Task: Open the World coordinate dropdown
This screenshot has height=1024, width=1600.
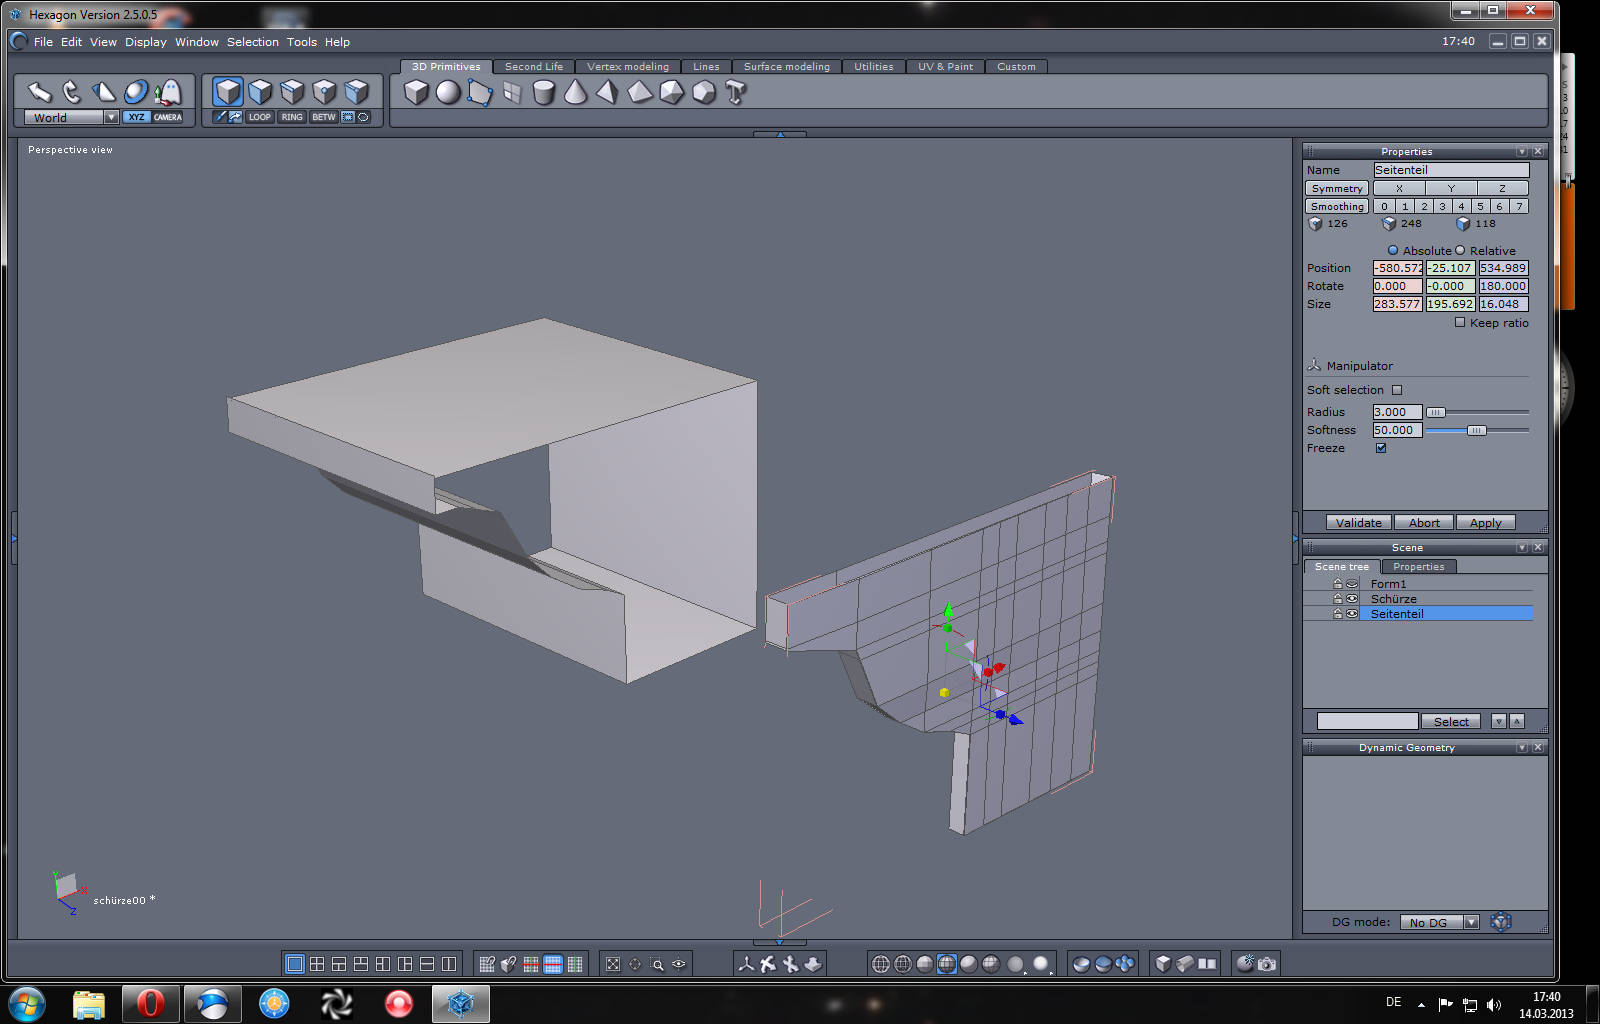Action: [111, 117]
